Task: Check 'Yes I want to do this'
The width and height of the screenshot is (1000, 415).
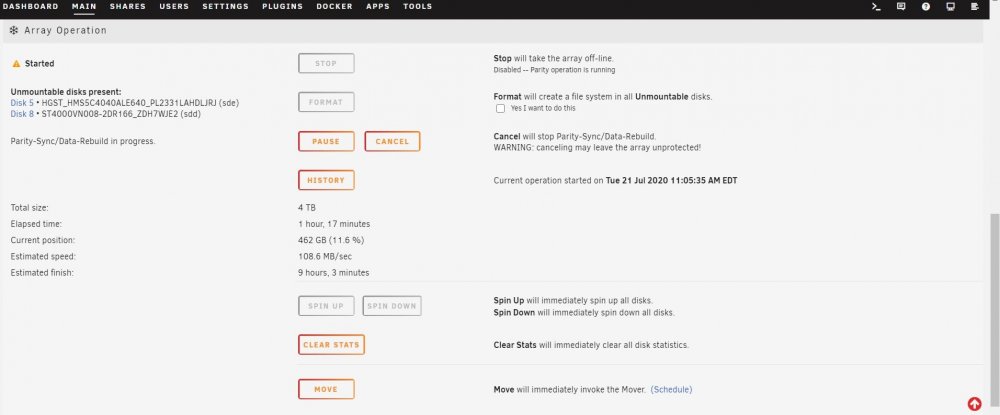Action: [x=501, y=108]
